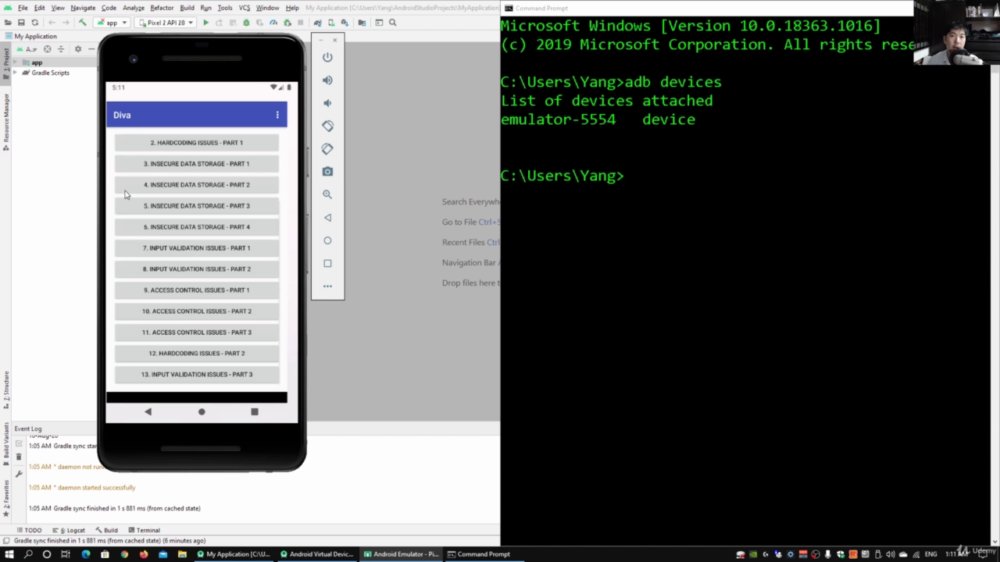Rotate the emulator right
The height and width of the screenshot is (562, 1000).
[x=327, y=149]
